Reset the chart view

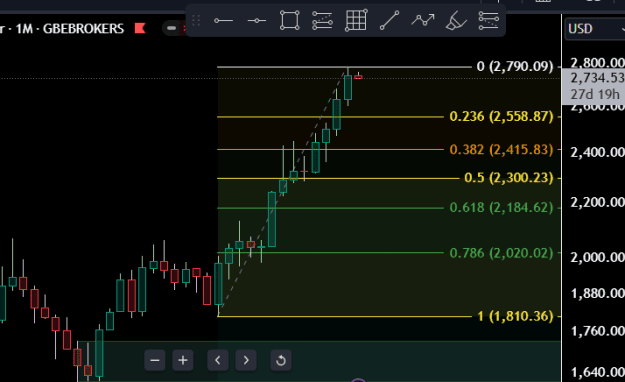point(281,360)
